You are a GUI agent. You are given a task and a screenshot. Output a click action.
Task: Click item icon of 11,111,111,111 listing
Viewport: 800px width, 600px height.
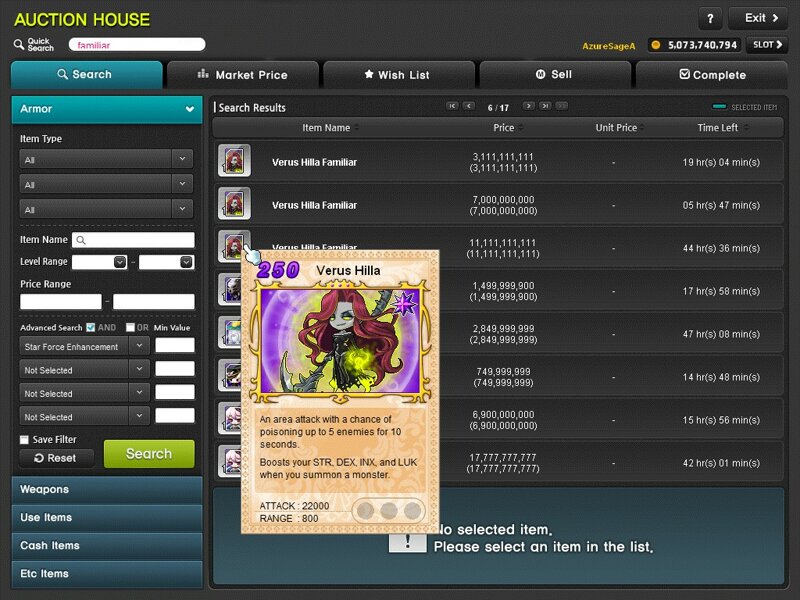coord(234,244)
